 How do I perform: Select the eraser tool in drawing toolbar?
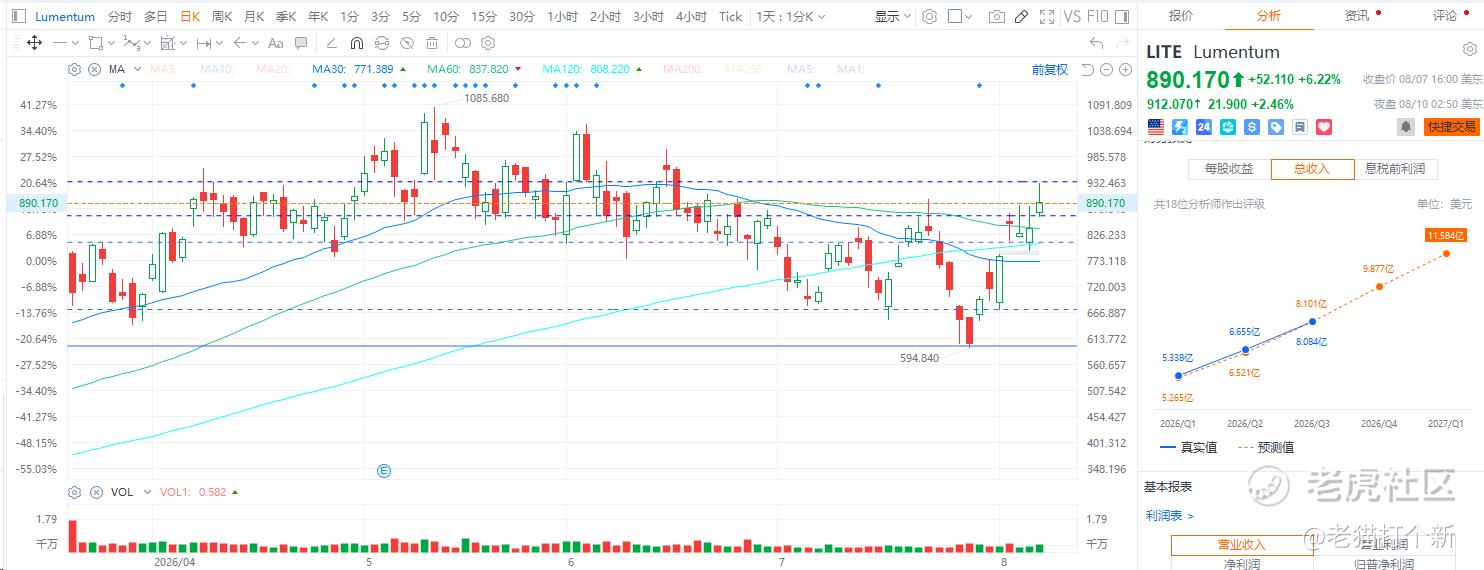pyautogui.click(x=330, y=43)
